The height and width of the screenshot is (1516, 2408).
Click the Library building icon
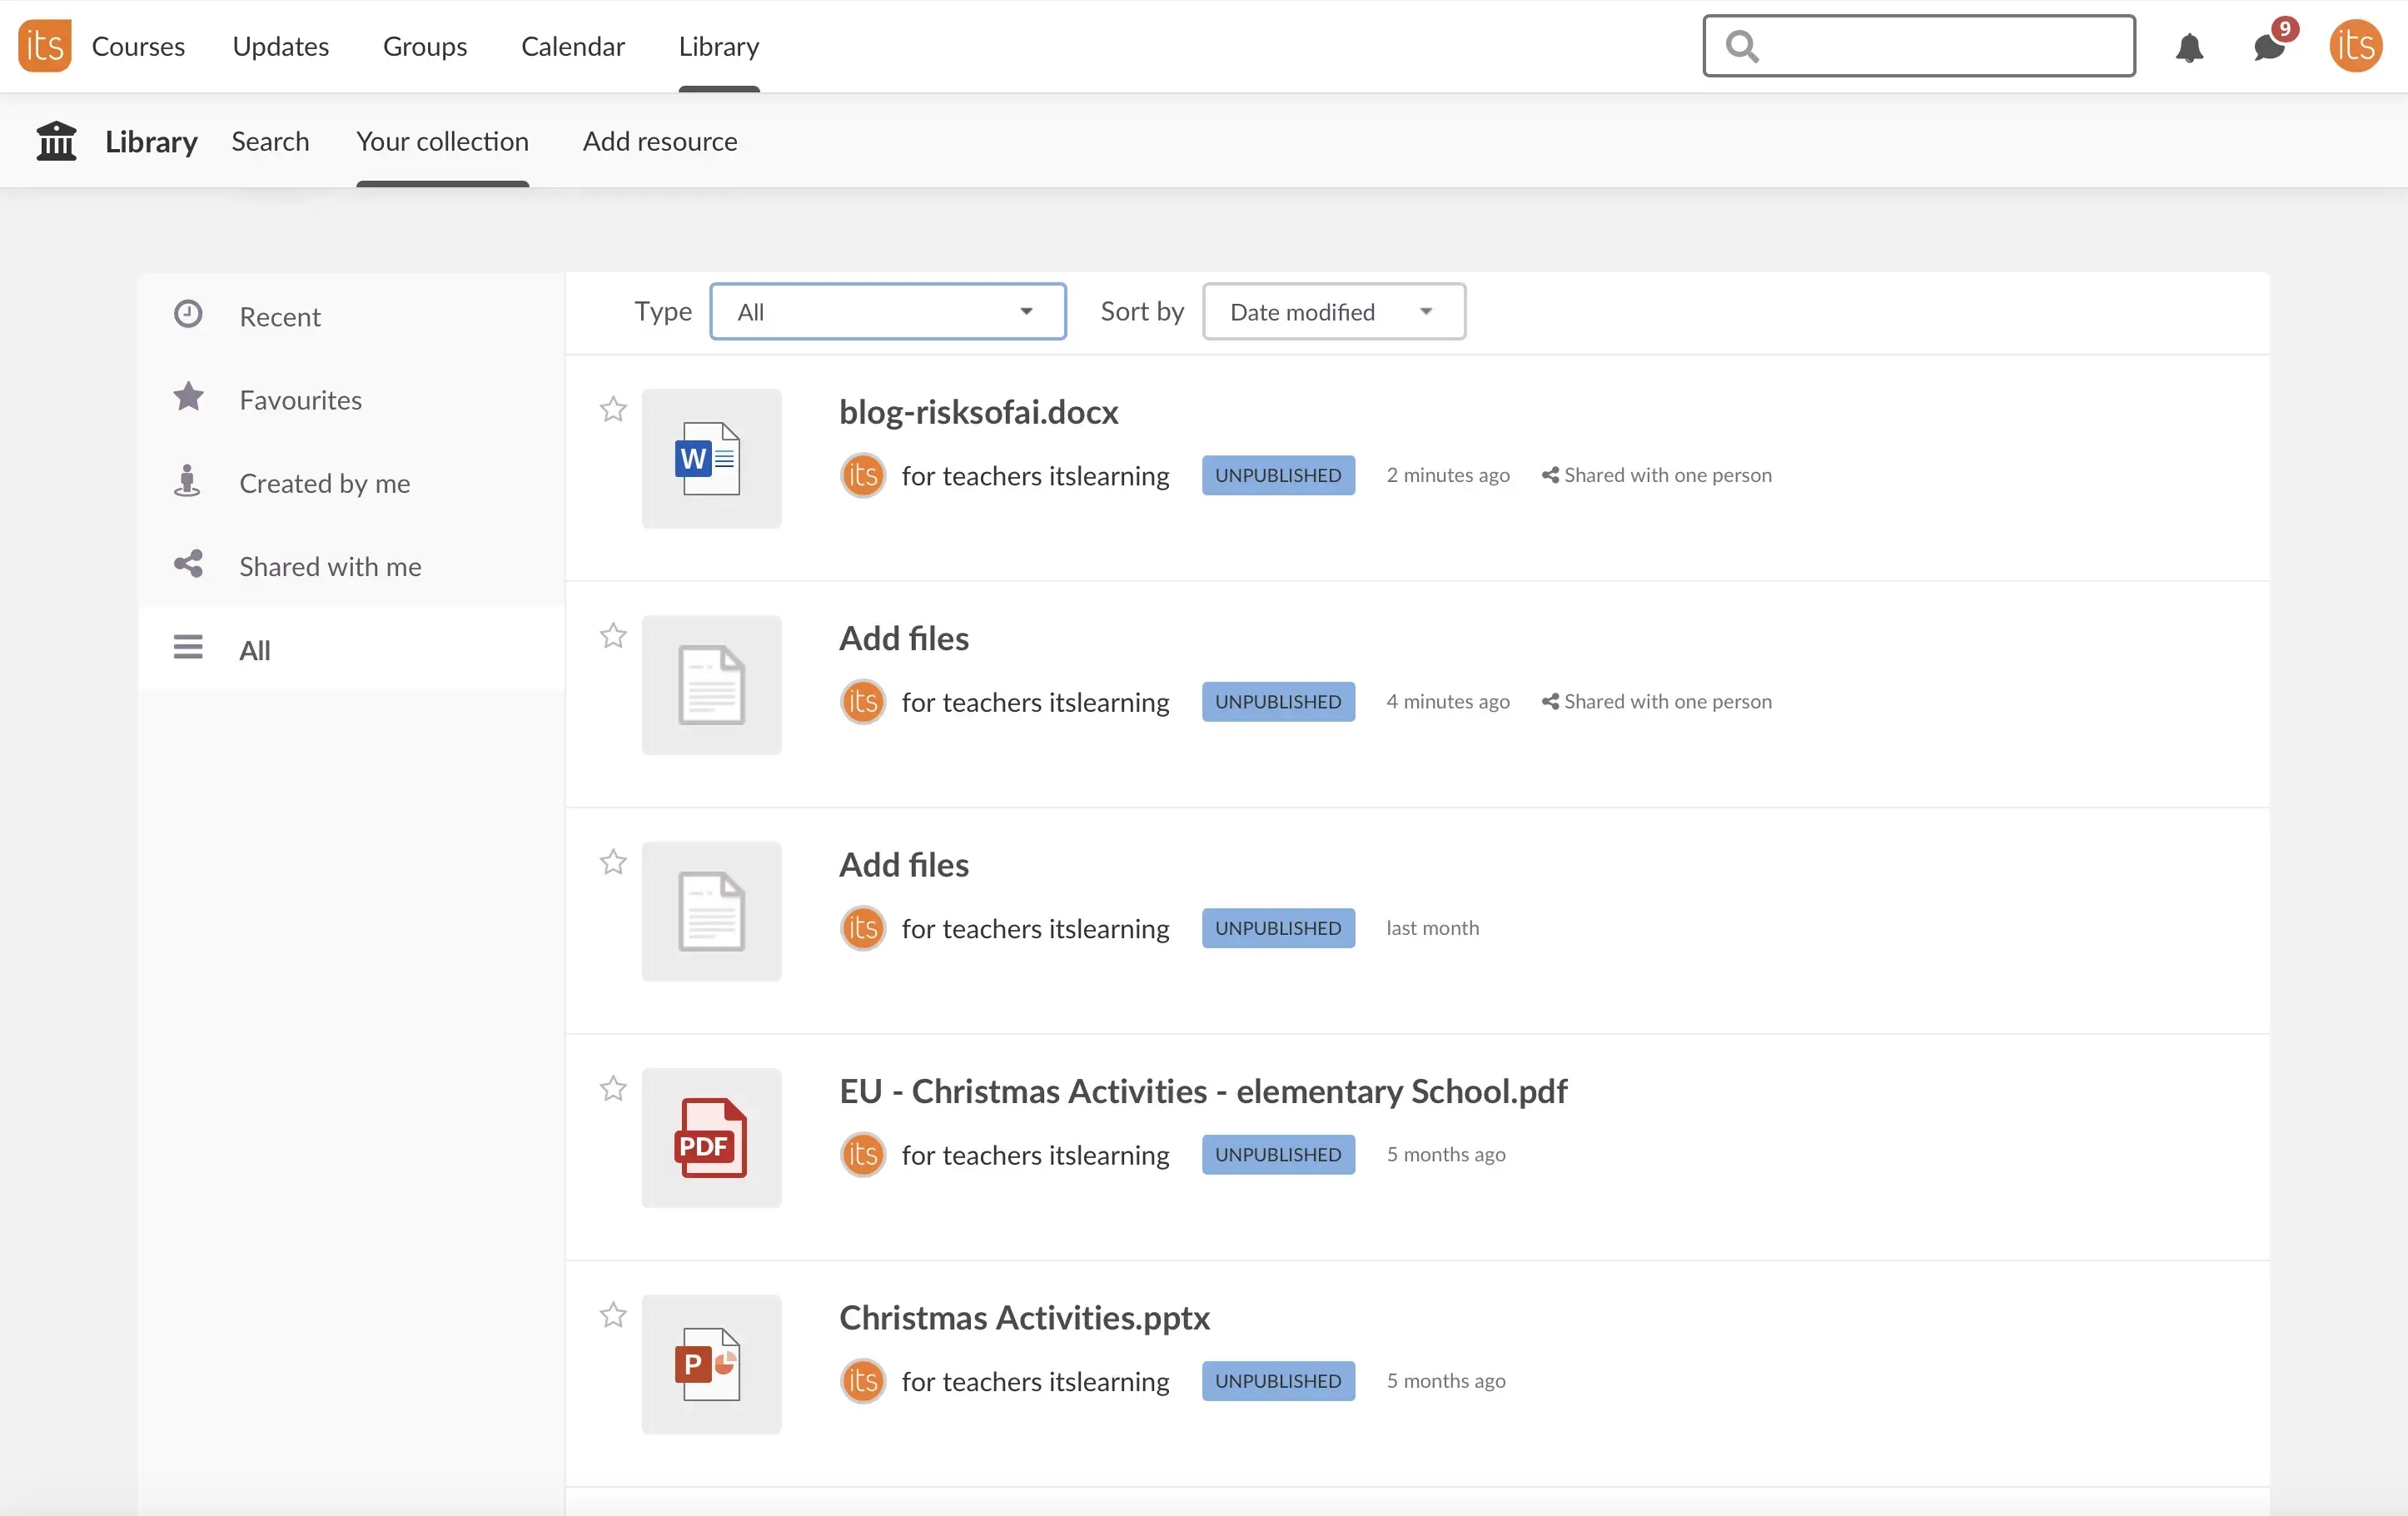[x=56, y=141]
